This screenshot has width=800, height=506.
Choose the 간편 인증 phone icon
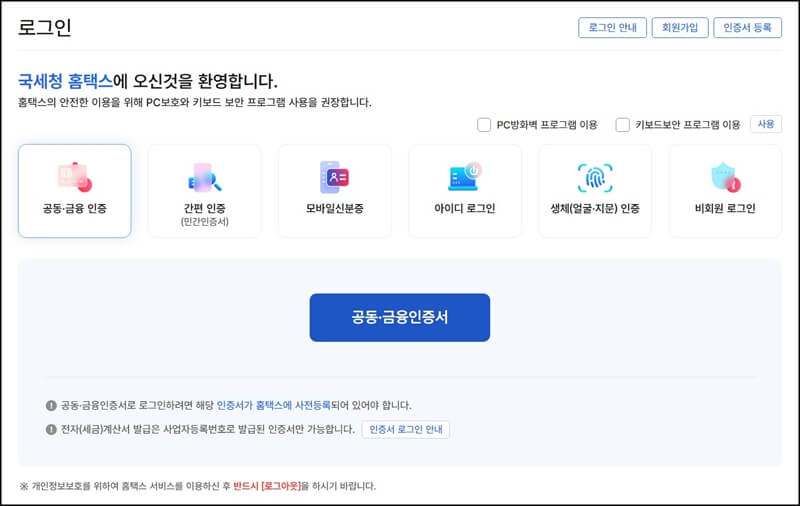(x=205, y=177)
